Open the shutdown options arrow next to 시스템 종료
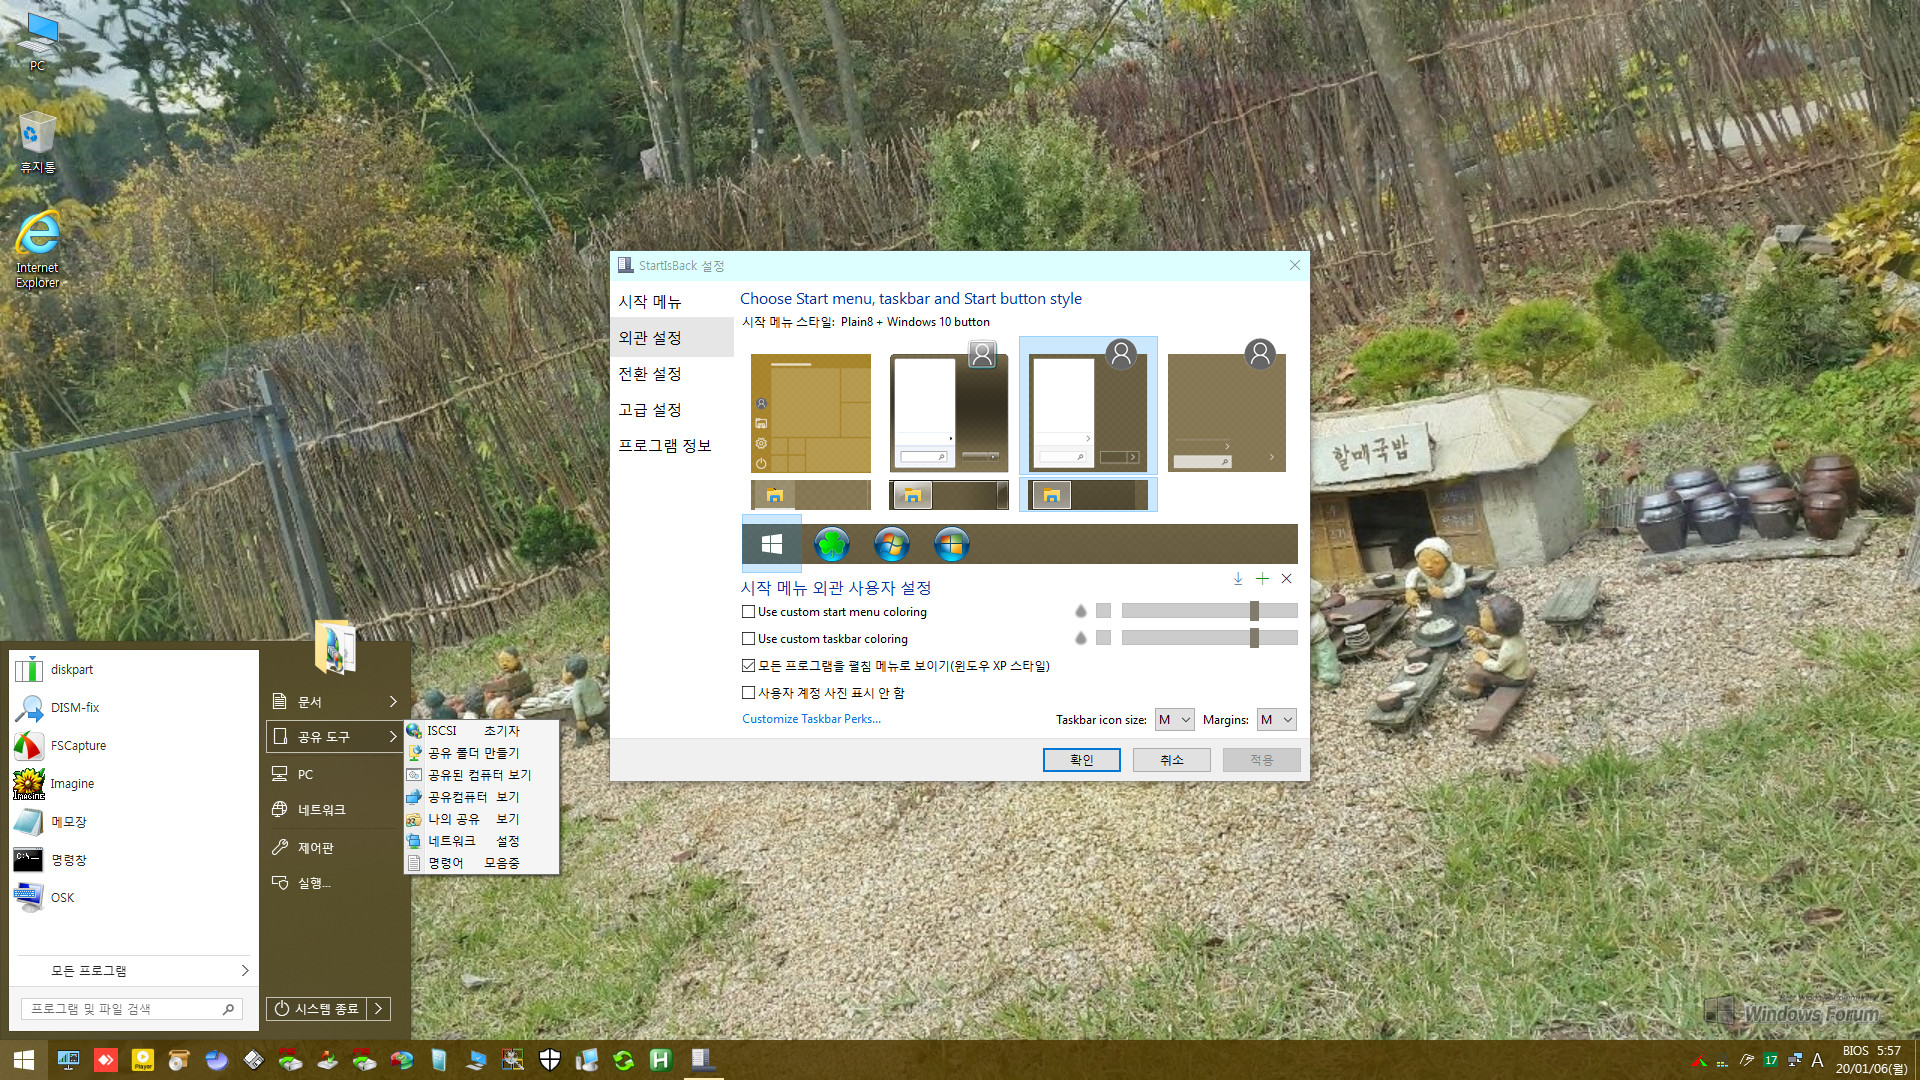 coord(379,1008)
